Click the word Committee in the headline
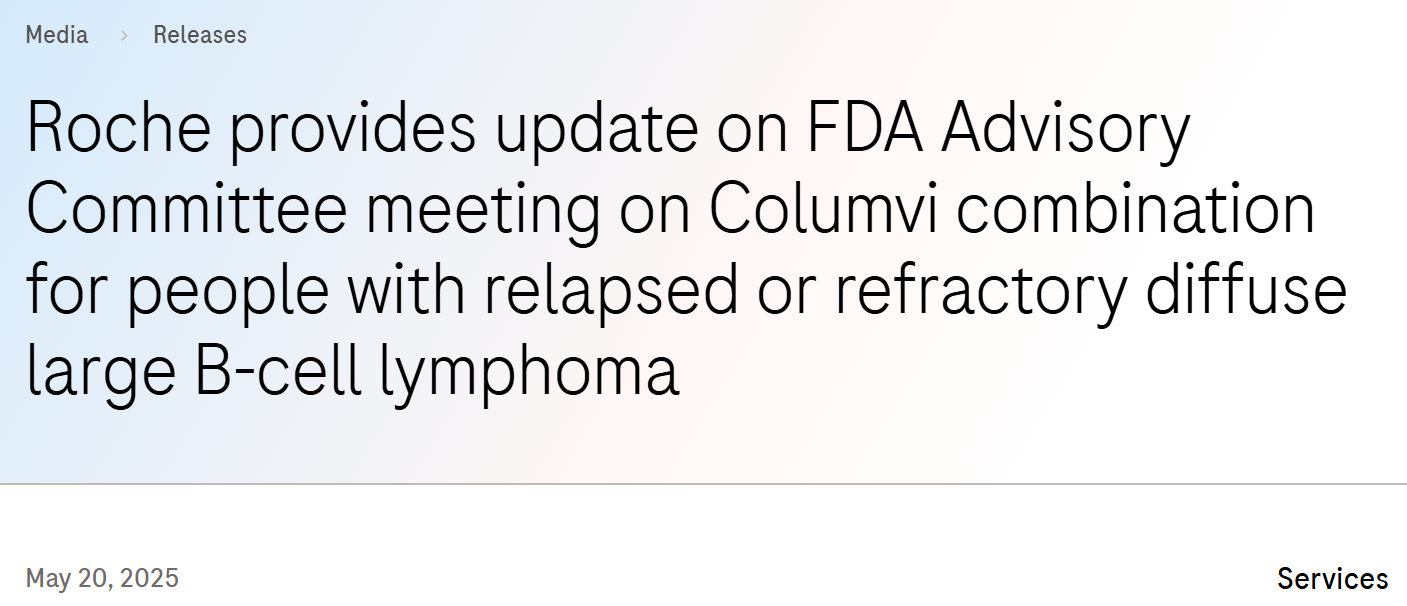This screenshot has height=606, width=1407. pos(187,210)
